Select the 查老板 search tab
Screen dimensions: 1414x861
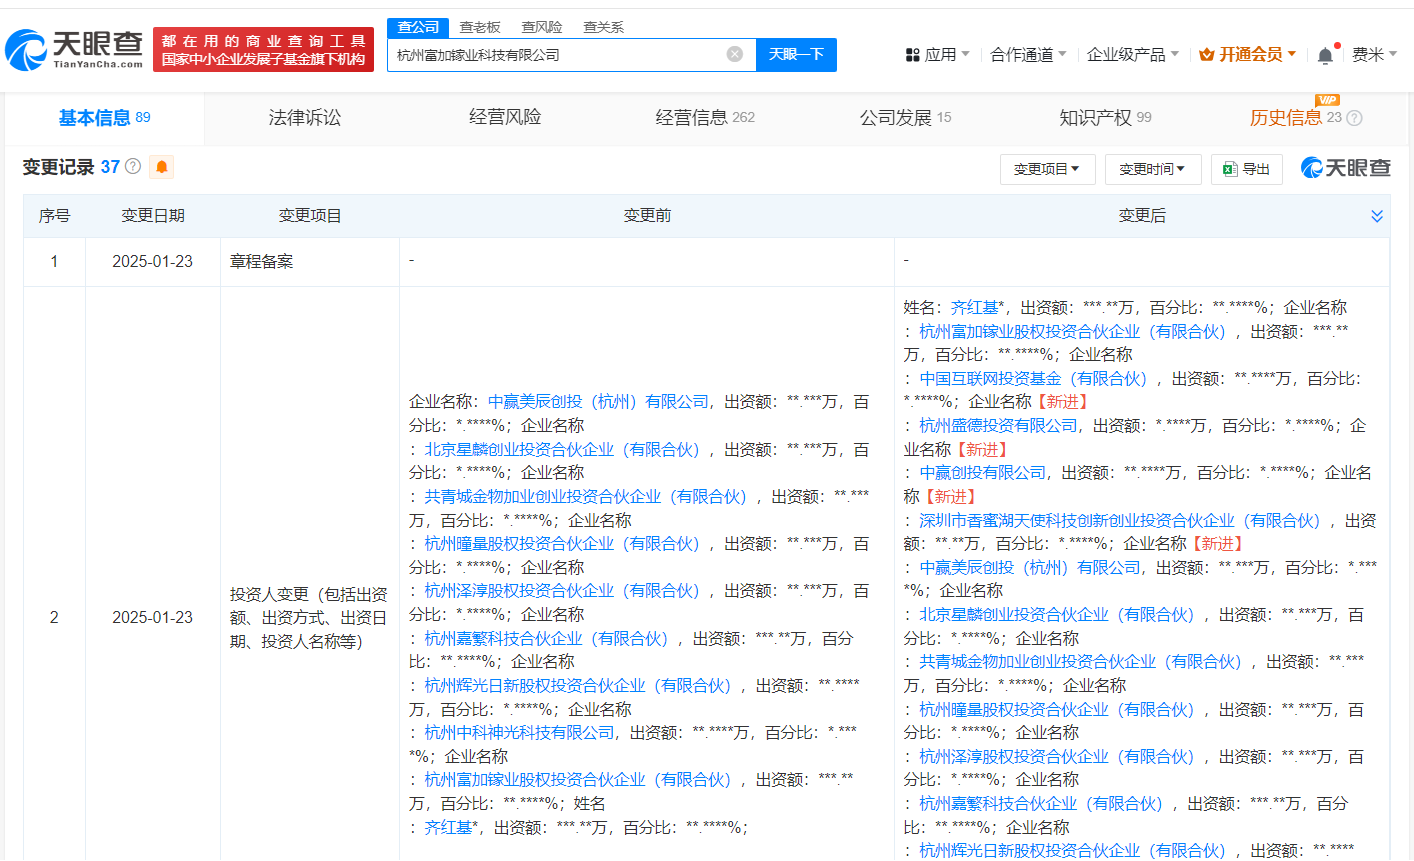coord(480,27)
